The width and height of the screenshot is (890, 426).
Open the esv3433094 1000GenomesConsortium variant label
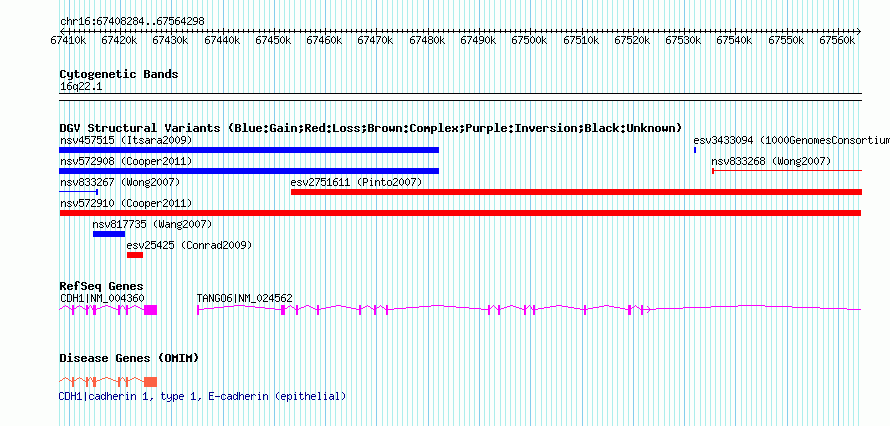[x=791, y=140]
